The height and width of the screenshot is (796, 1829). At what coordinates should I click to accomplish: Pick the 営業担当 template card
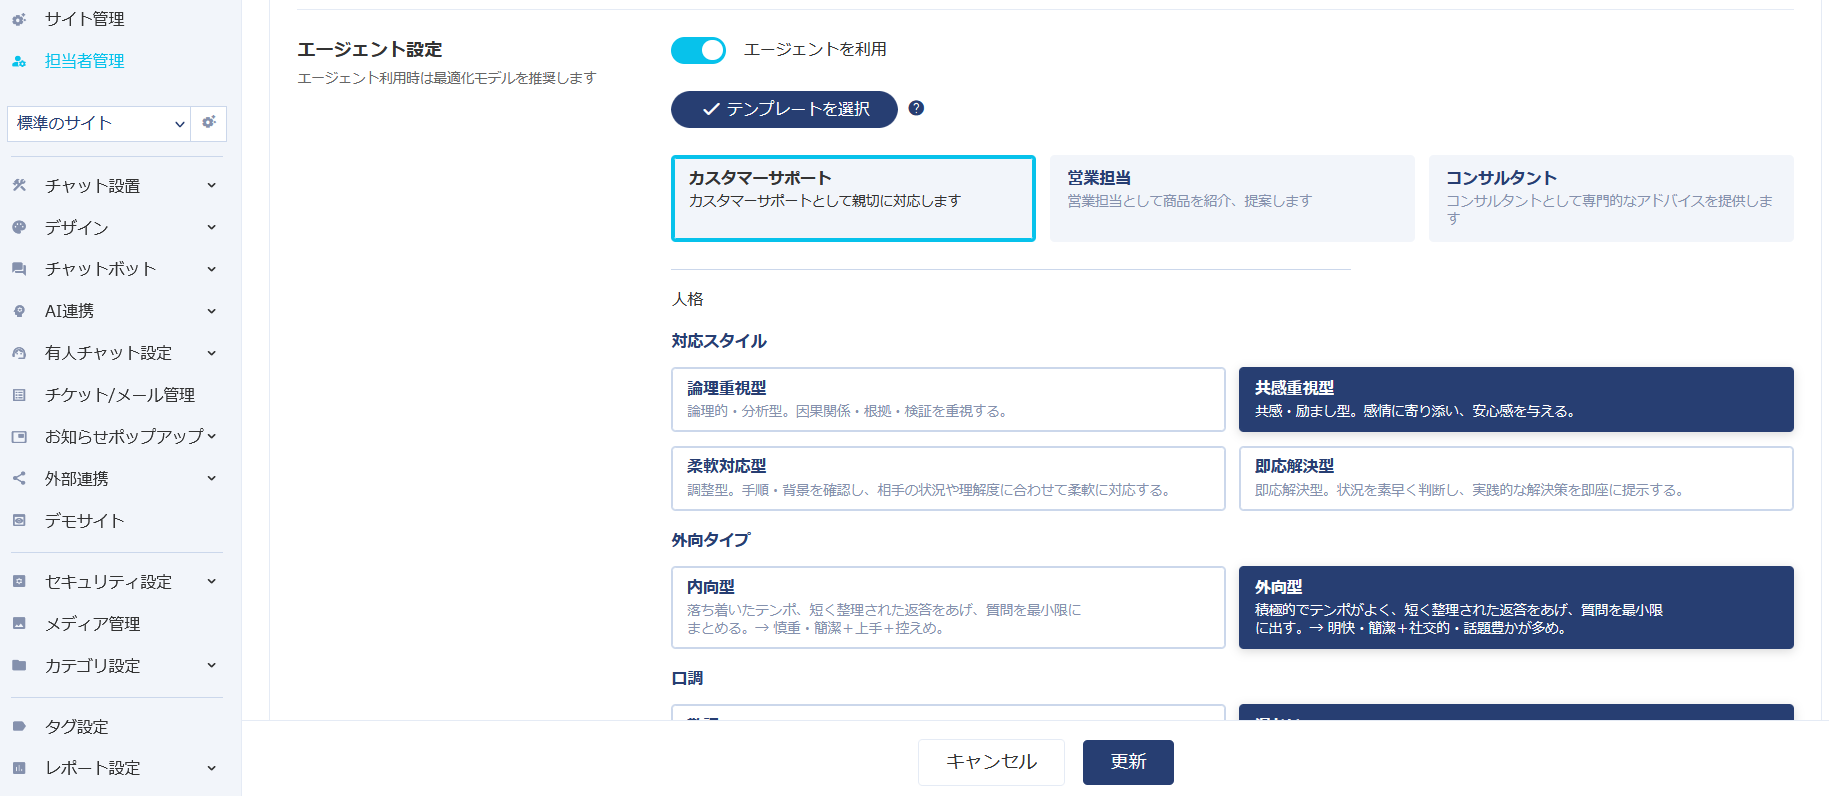tap(1231, 198)
